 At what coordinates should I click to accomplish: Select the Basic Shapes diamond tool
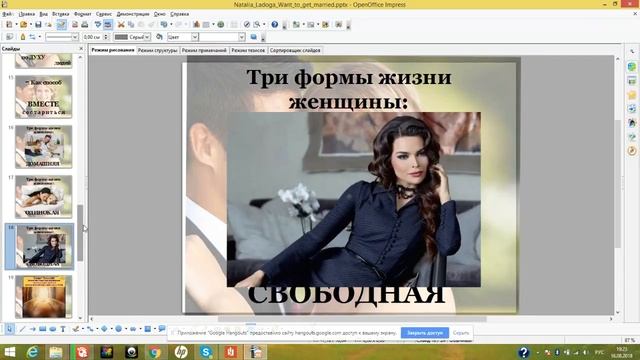click(x=104, y=329)
